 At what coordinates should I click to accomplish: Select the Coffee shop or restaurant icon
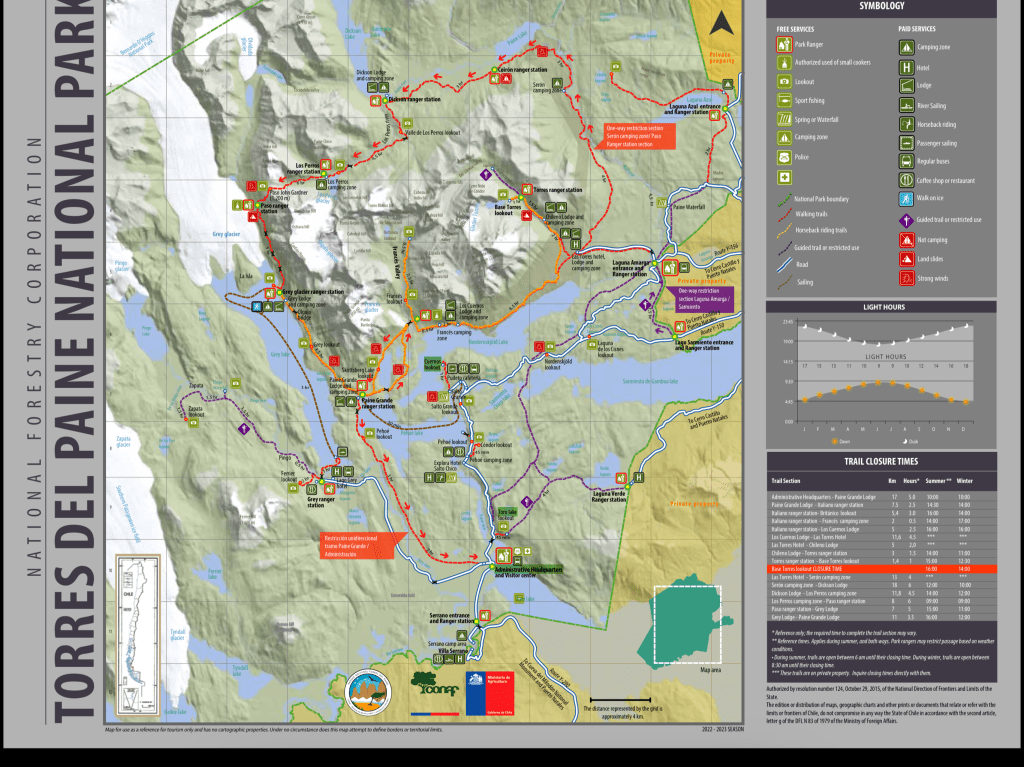906,180
